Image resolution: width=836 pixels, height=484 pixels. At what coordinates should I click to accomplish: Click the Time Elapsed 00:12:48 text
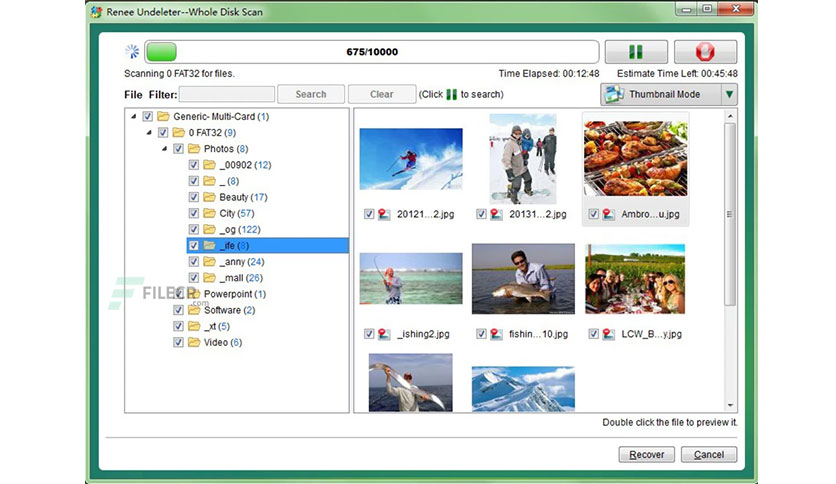tap(549, 74)
